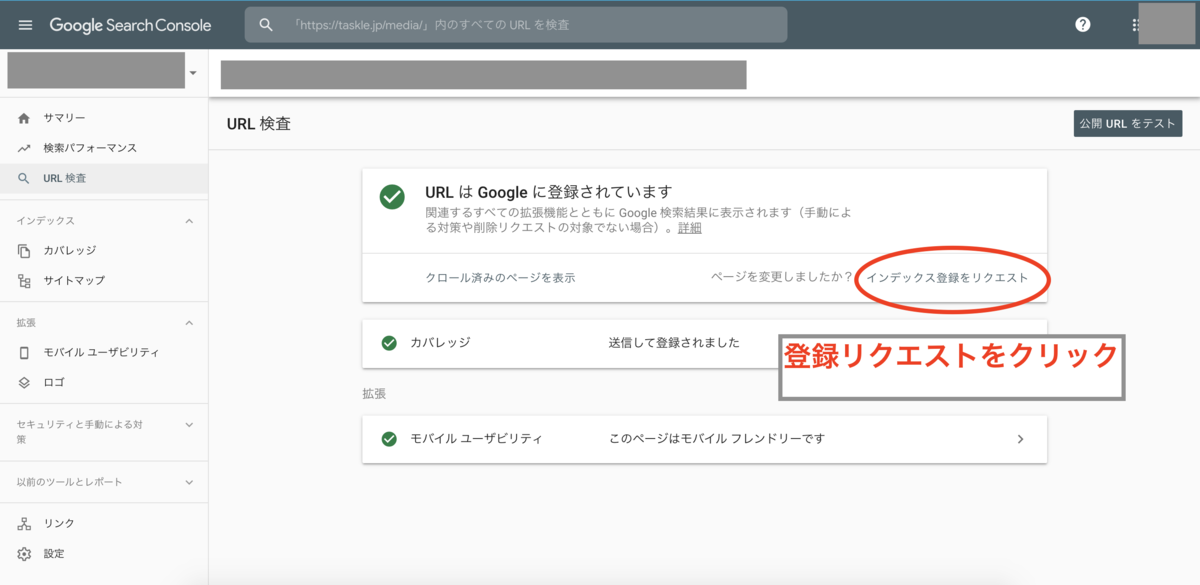Expand セキュリティと手動による対策 section
The image size is (1200, 585).
(190, 425)
